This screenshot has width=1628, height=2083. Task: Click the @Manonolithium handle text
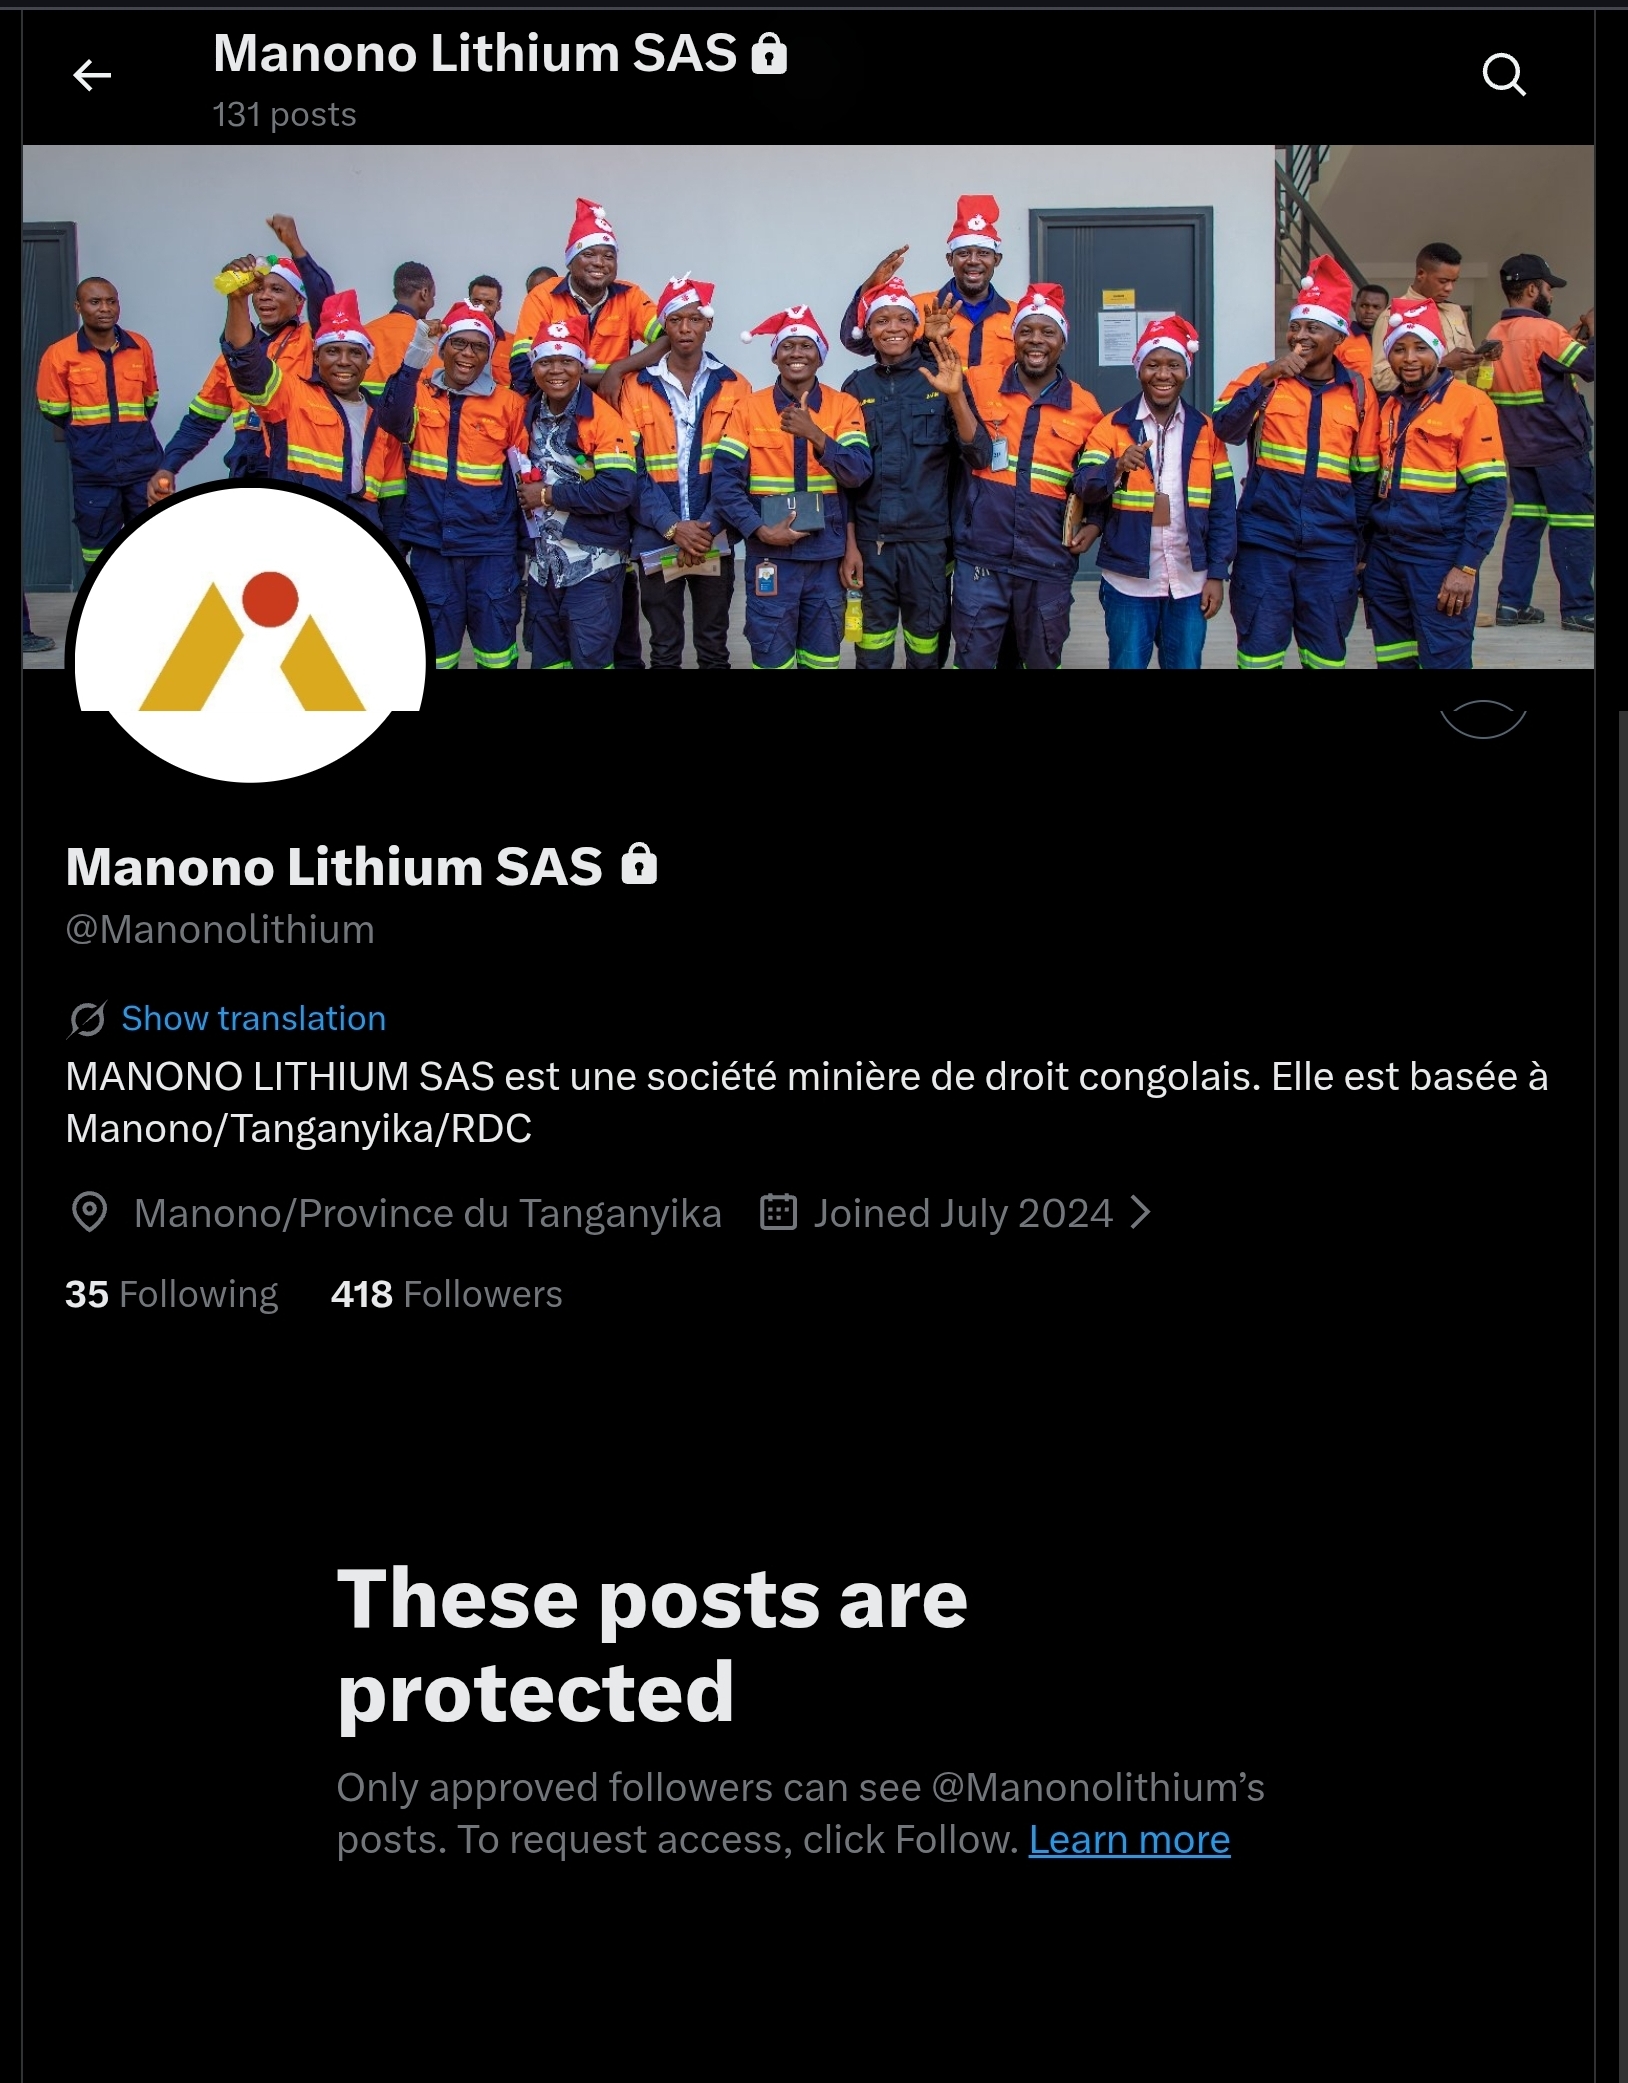coord(220,929)
